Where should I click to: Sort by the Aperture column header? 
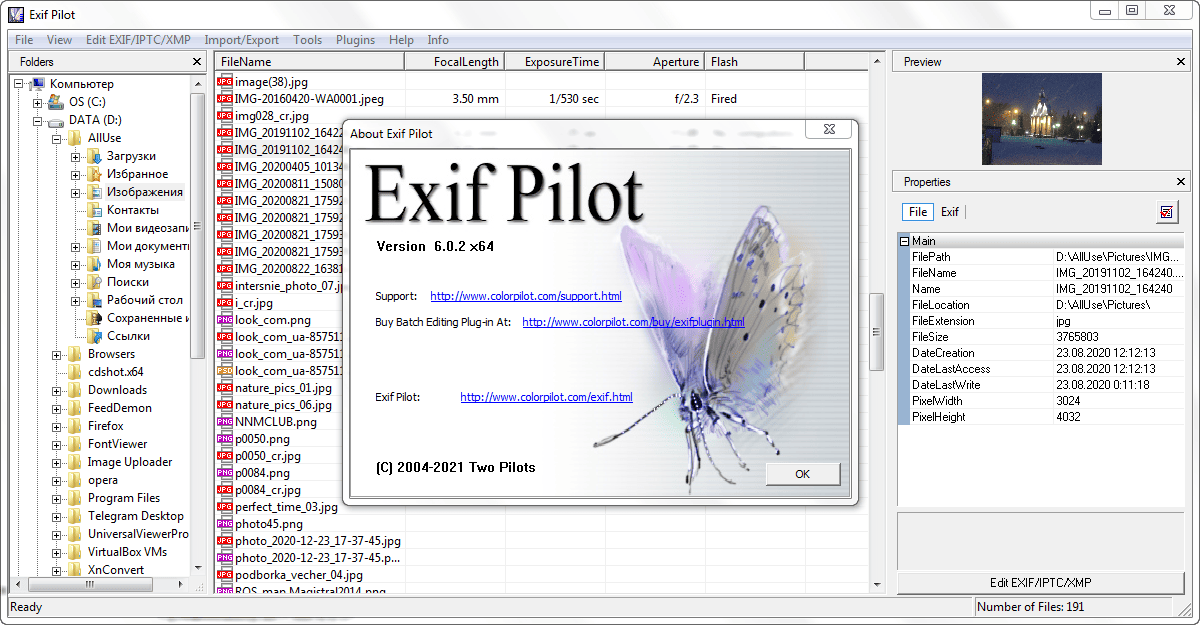point(654,62)
